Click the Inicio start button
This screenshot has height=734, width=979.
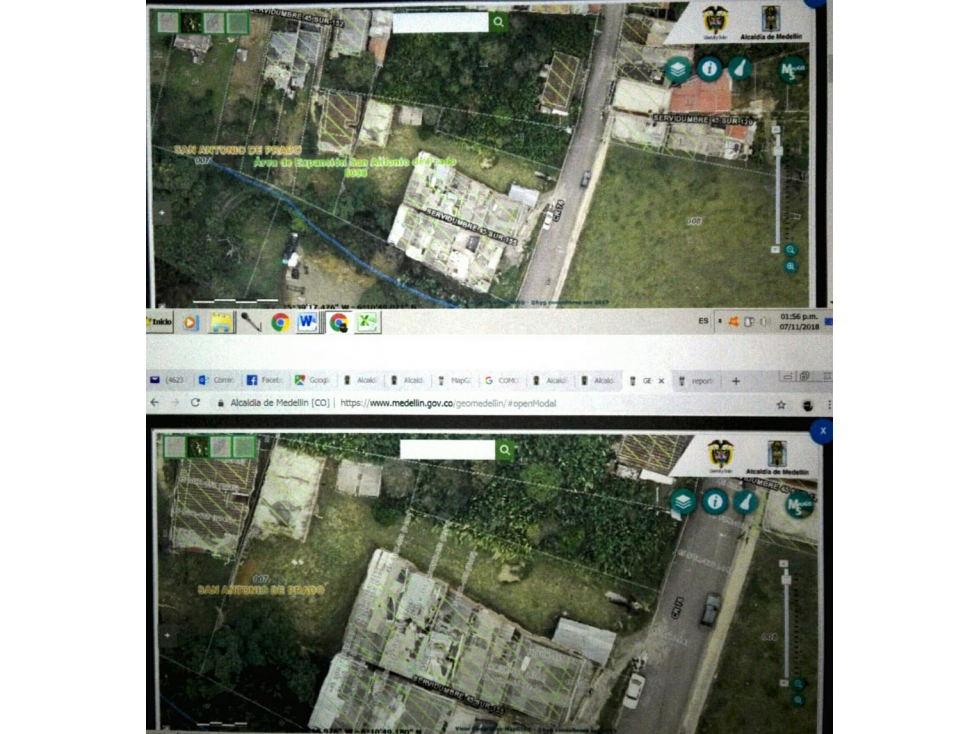click(160, 322)
